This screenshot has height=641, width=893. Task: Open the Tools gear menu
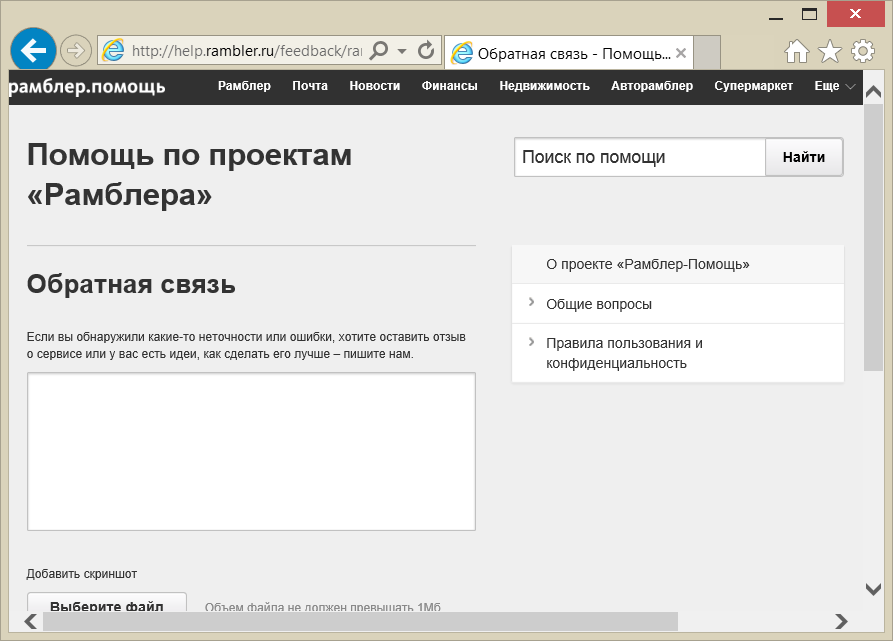863,51
